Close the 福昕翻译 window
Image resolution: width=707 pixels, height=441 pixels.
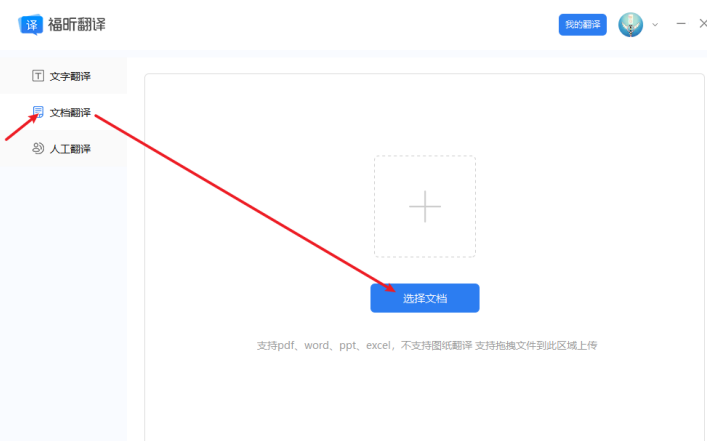tap(703, 23)
